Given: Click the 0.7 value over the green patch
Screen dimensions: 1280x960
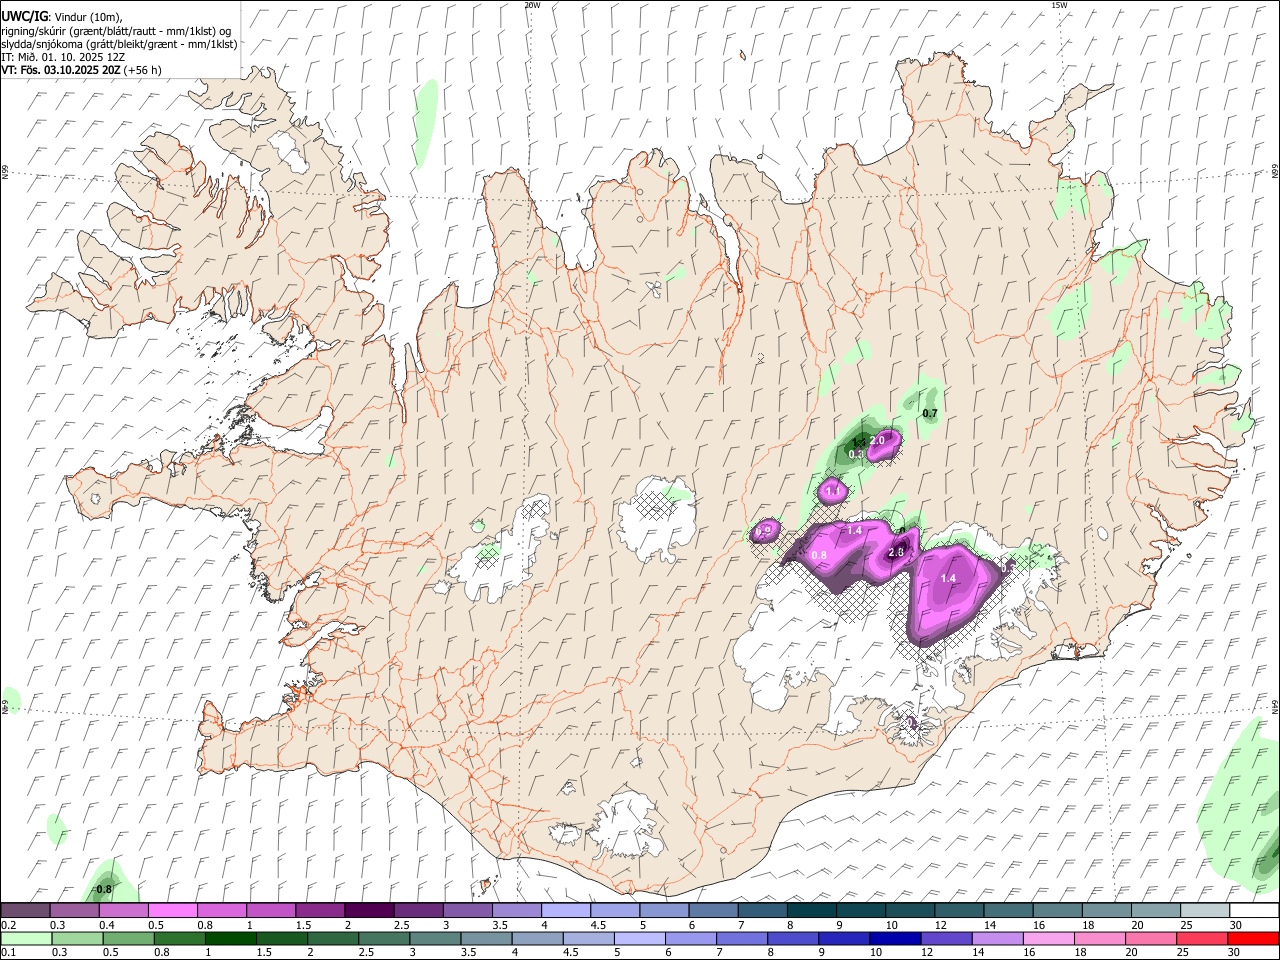Looking at the screenshot, I should [930, 413].
